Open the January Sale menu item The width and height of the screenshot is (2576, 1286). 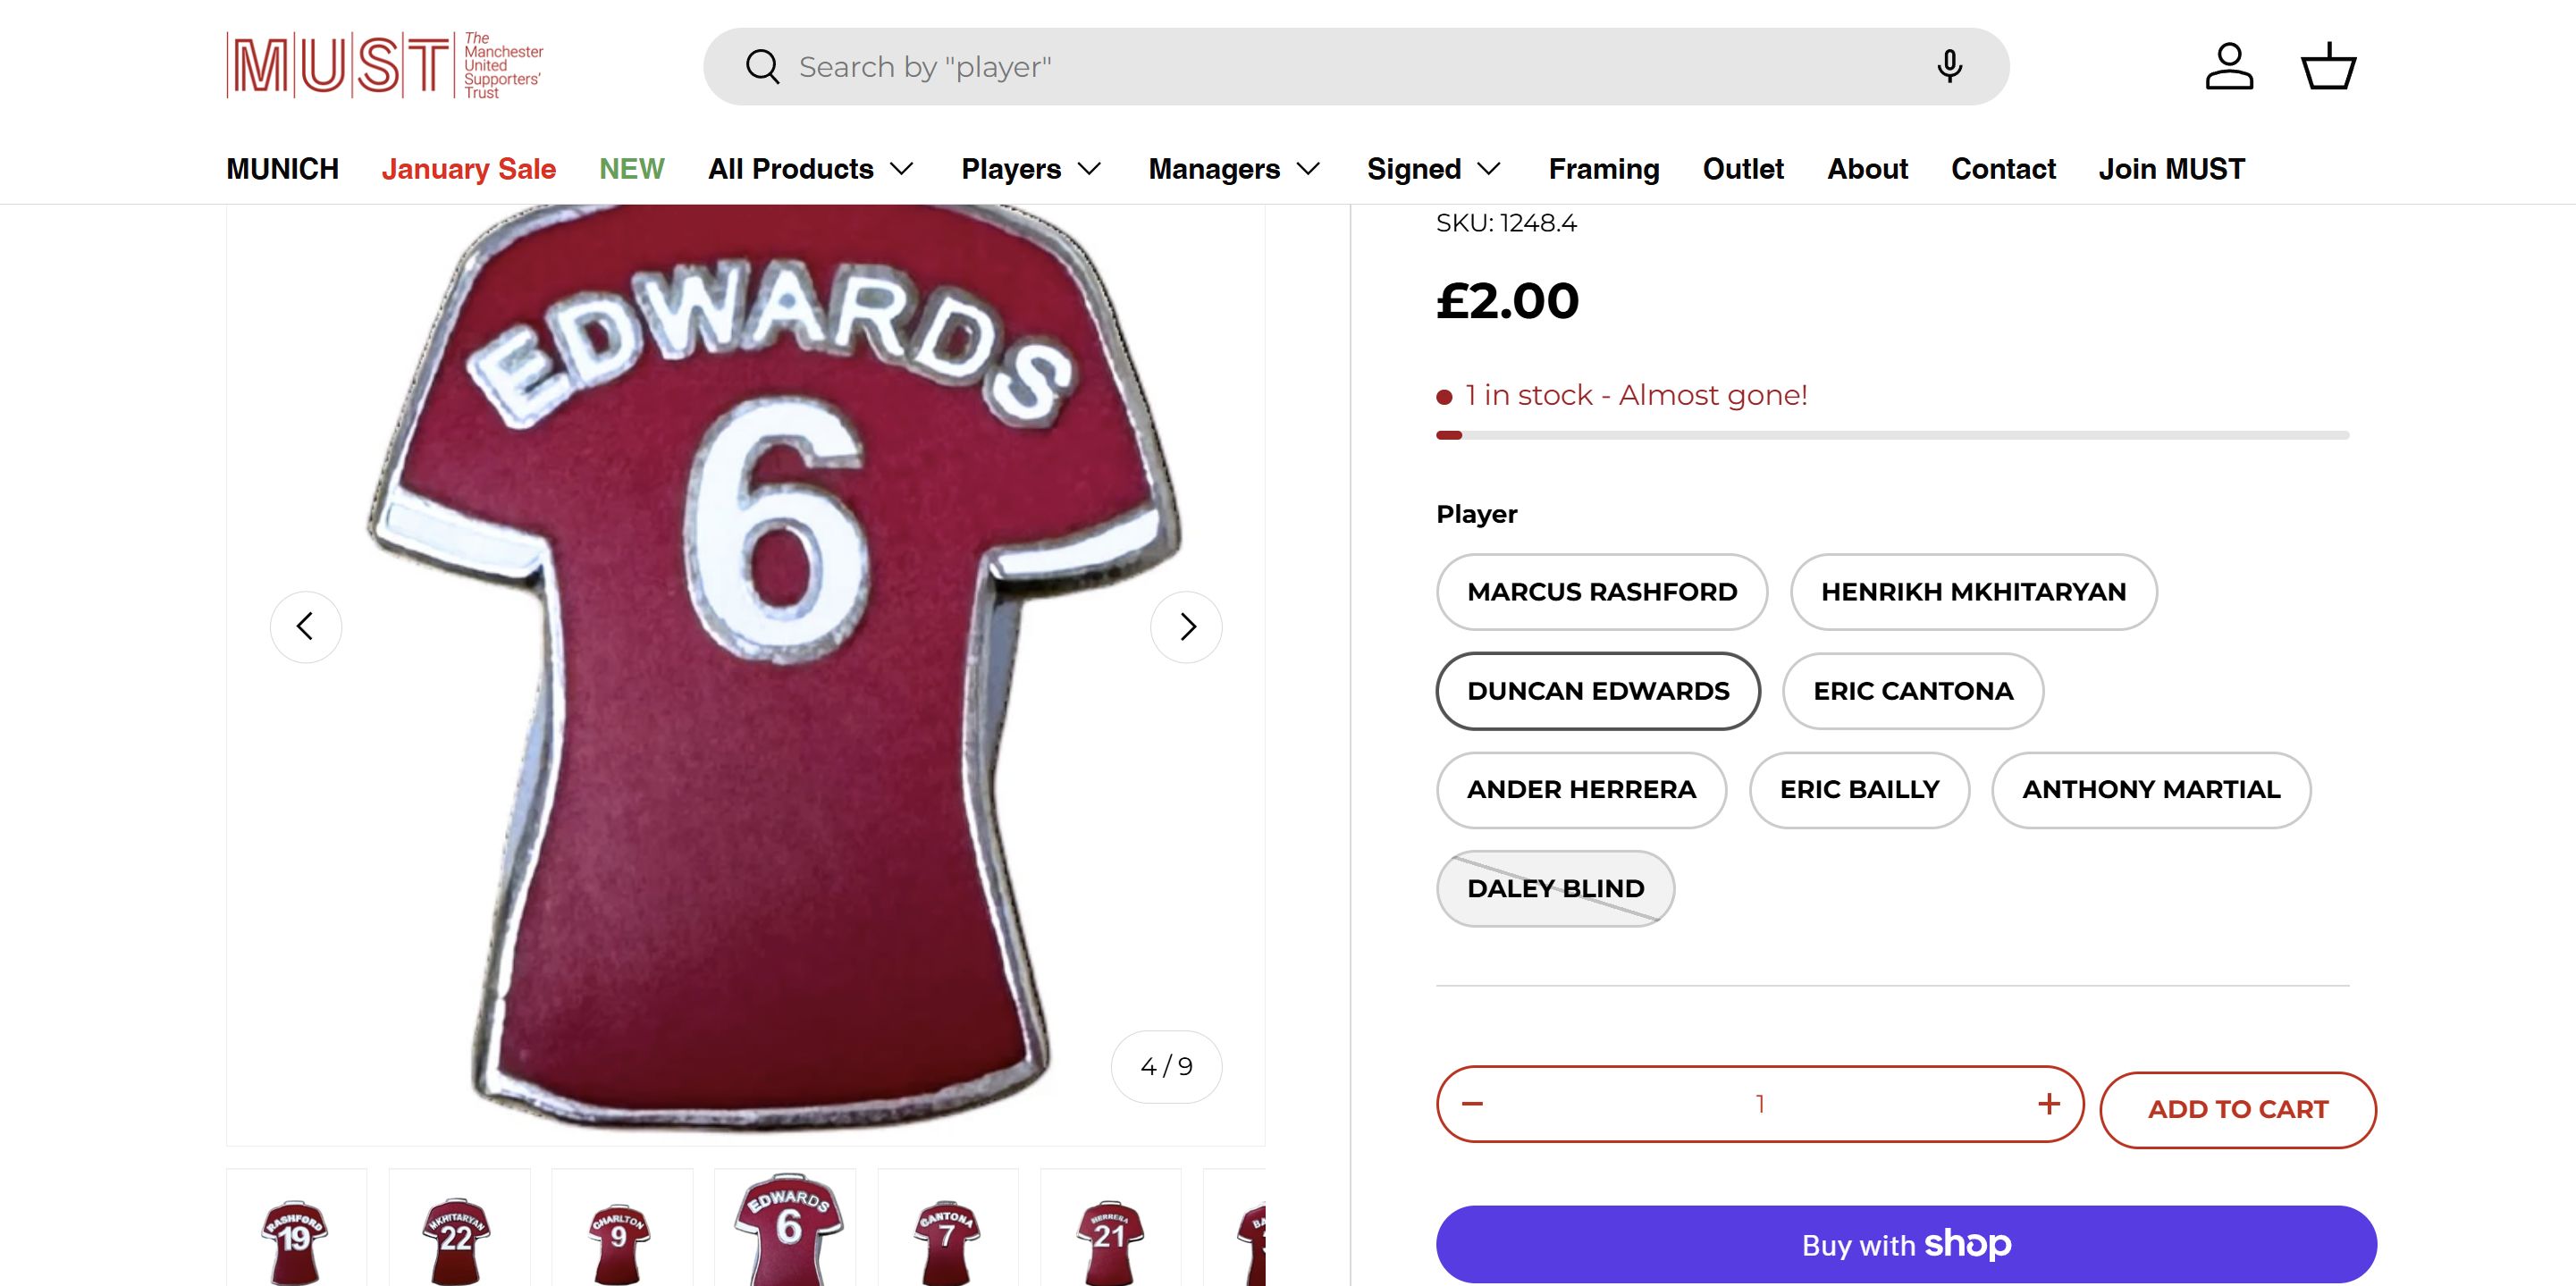[468, 169]
